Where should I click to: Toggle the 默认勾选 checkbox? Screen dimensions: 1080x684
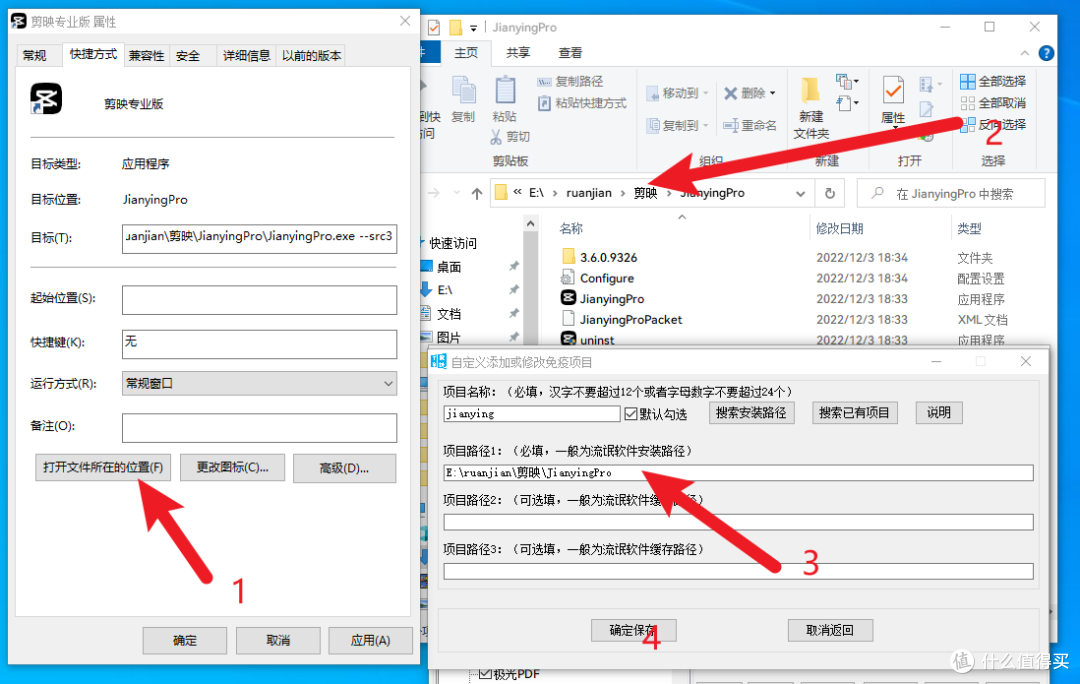click(x=631, y=414)
